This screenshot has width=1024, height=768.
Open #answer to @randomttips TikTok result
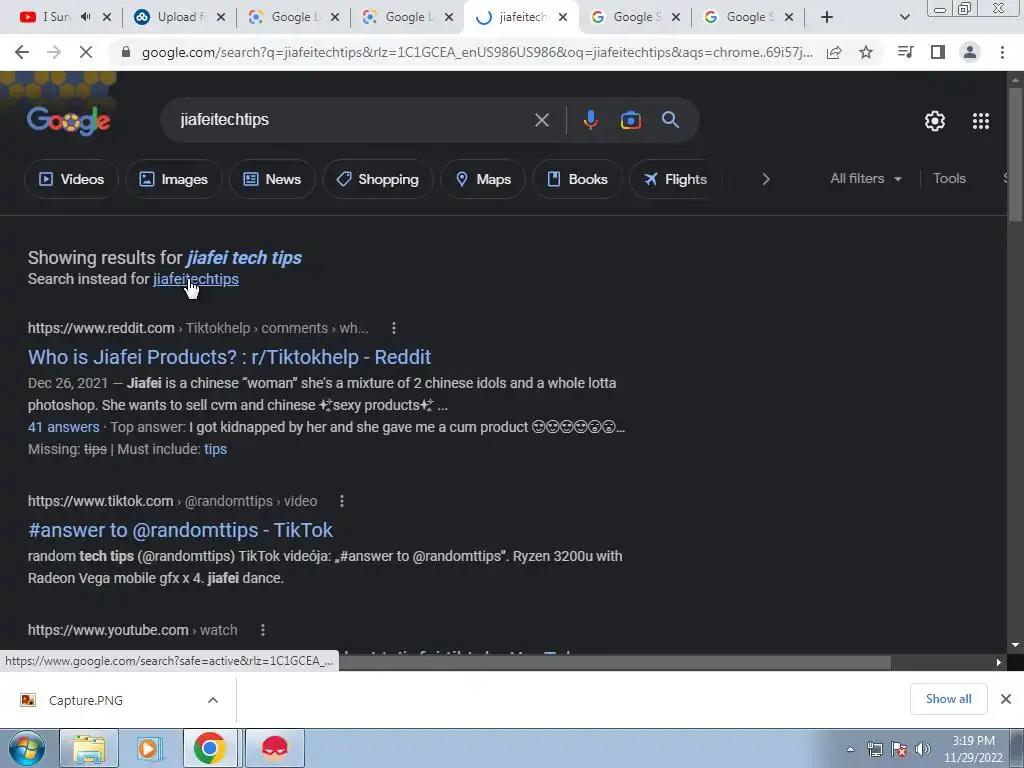180,530
